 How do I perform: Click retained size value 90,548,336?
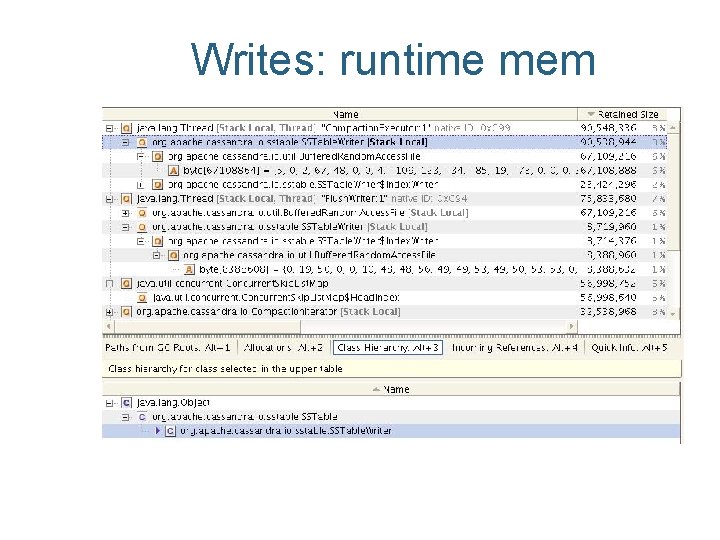608,128
